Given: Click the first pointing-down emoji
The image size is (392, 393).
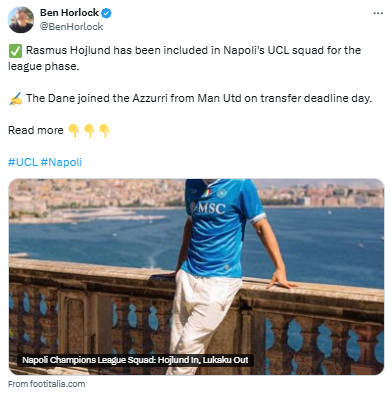Looking at the screenshot, I should coord(74,131).
